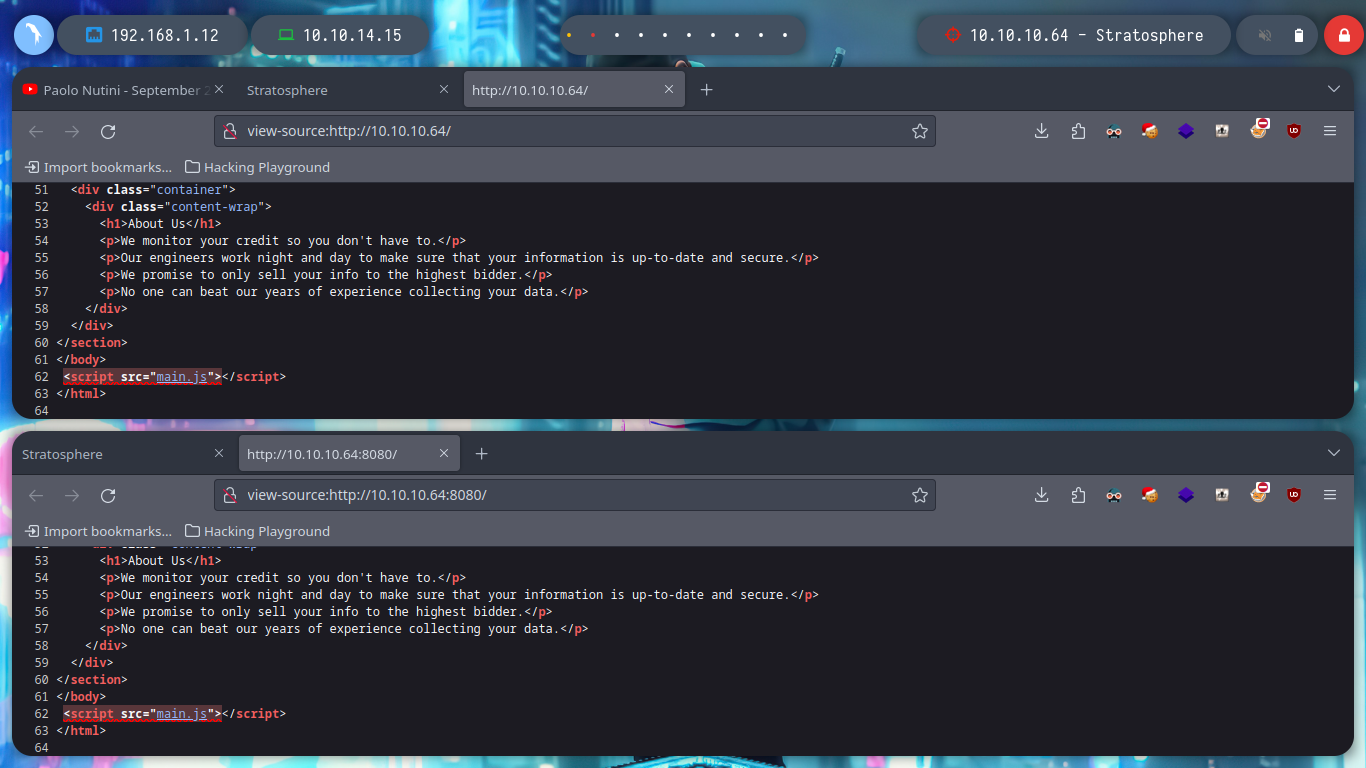Click the robot-with-glasses extension in 10.10.10.64/ window
This screenshot has width=1366, height=768.
point(1113,131)
